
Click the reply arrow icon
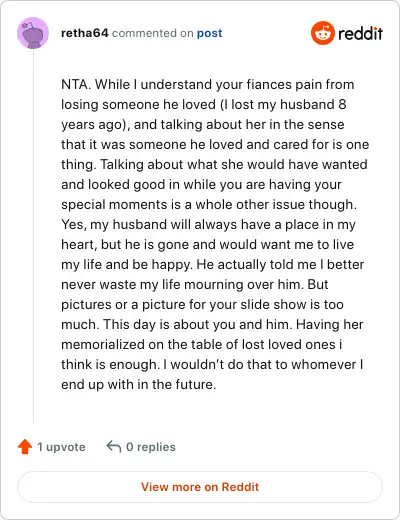[x=114, y=447]
